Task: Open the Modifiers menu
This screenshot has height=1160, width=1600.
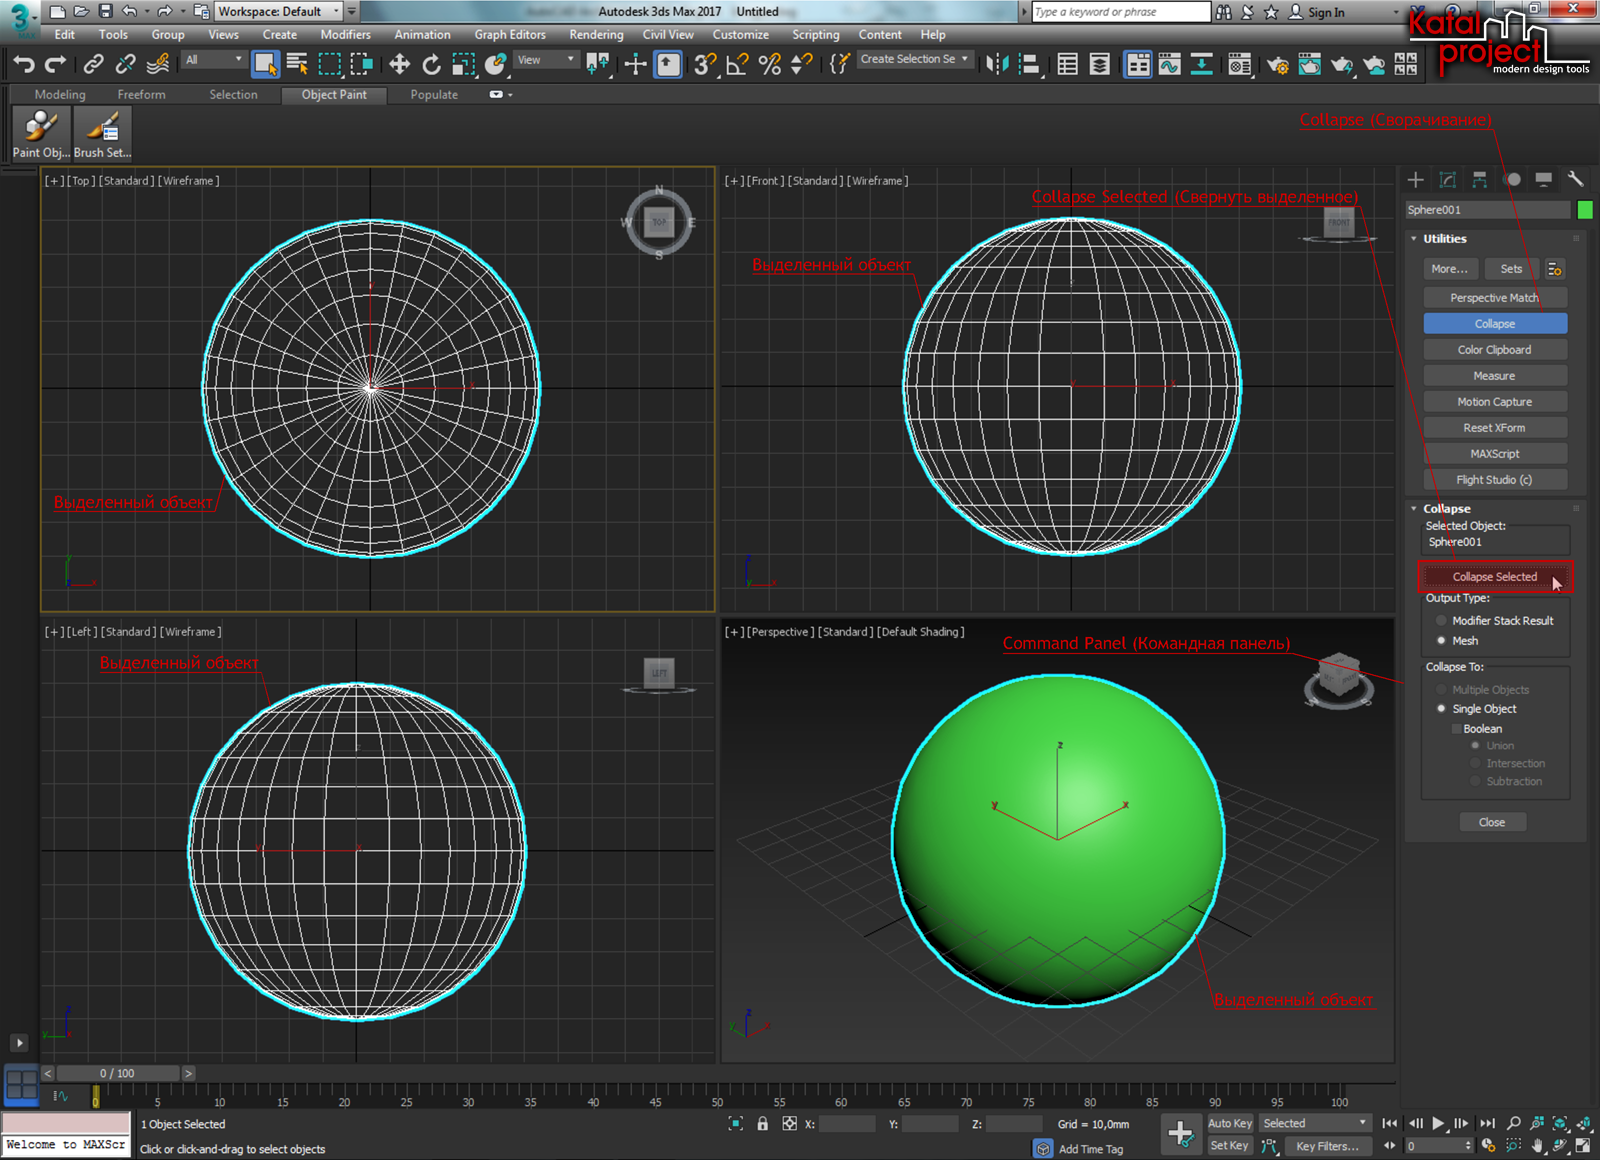Action: click(345, 35)
